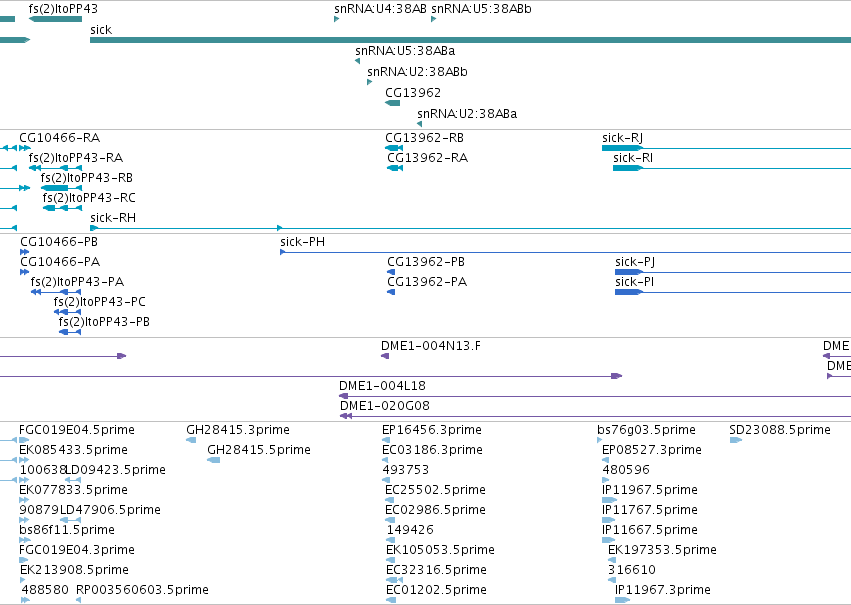Click feature 316610
The width and height of the screenshot is (851, 605).
tap(632, 570)
